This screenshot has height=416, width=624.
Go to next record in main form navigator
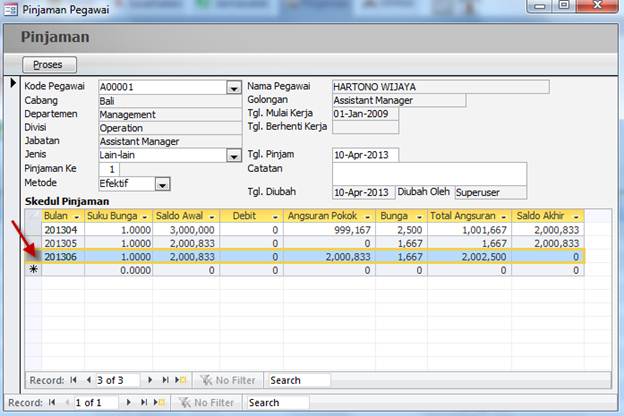(x=129, y=402)
